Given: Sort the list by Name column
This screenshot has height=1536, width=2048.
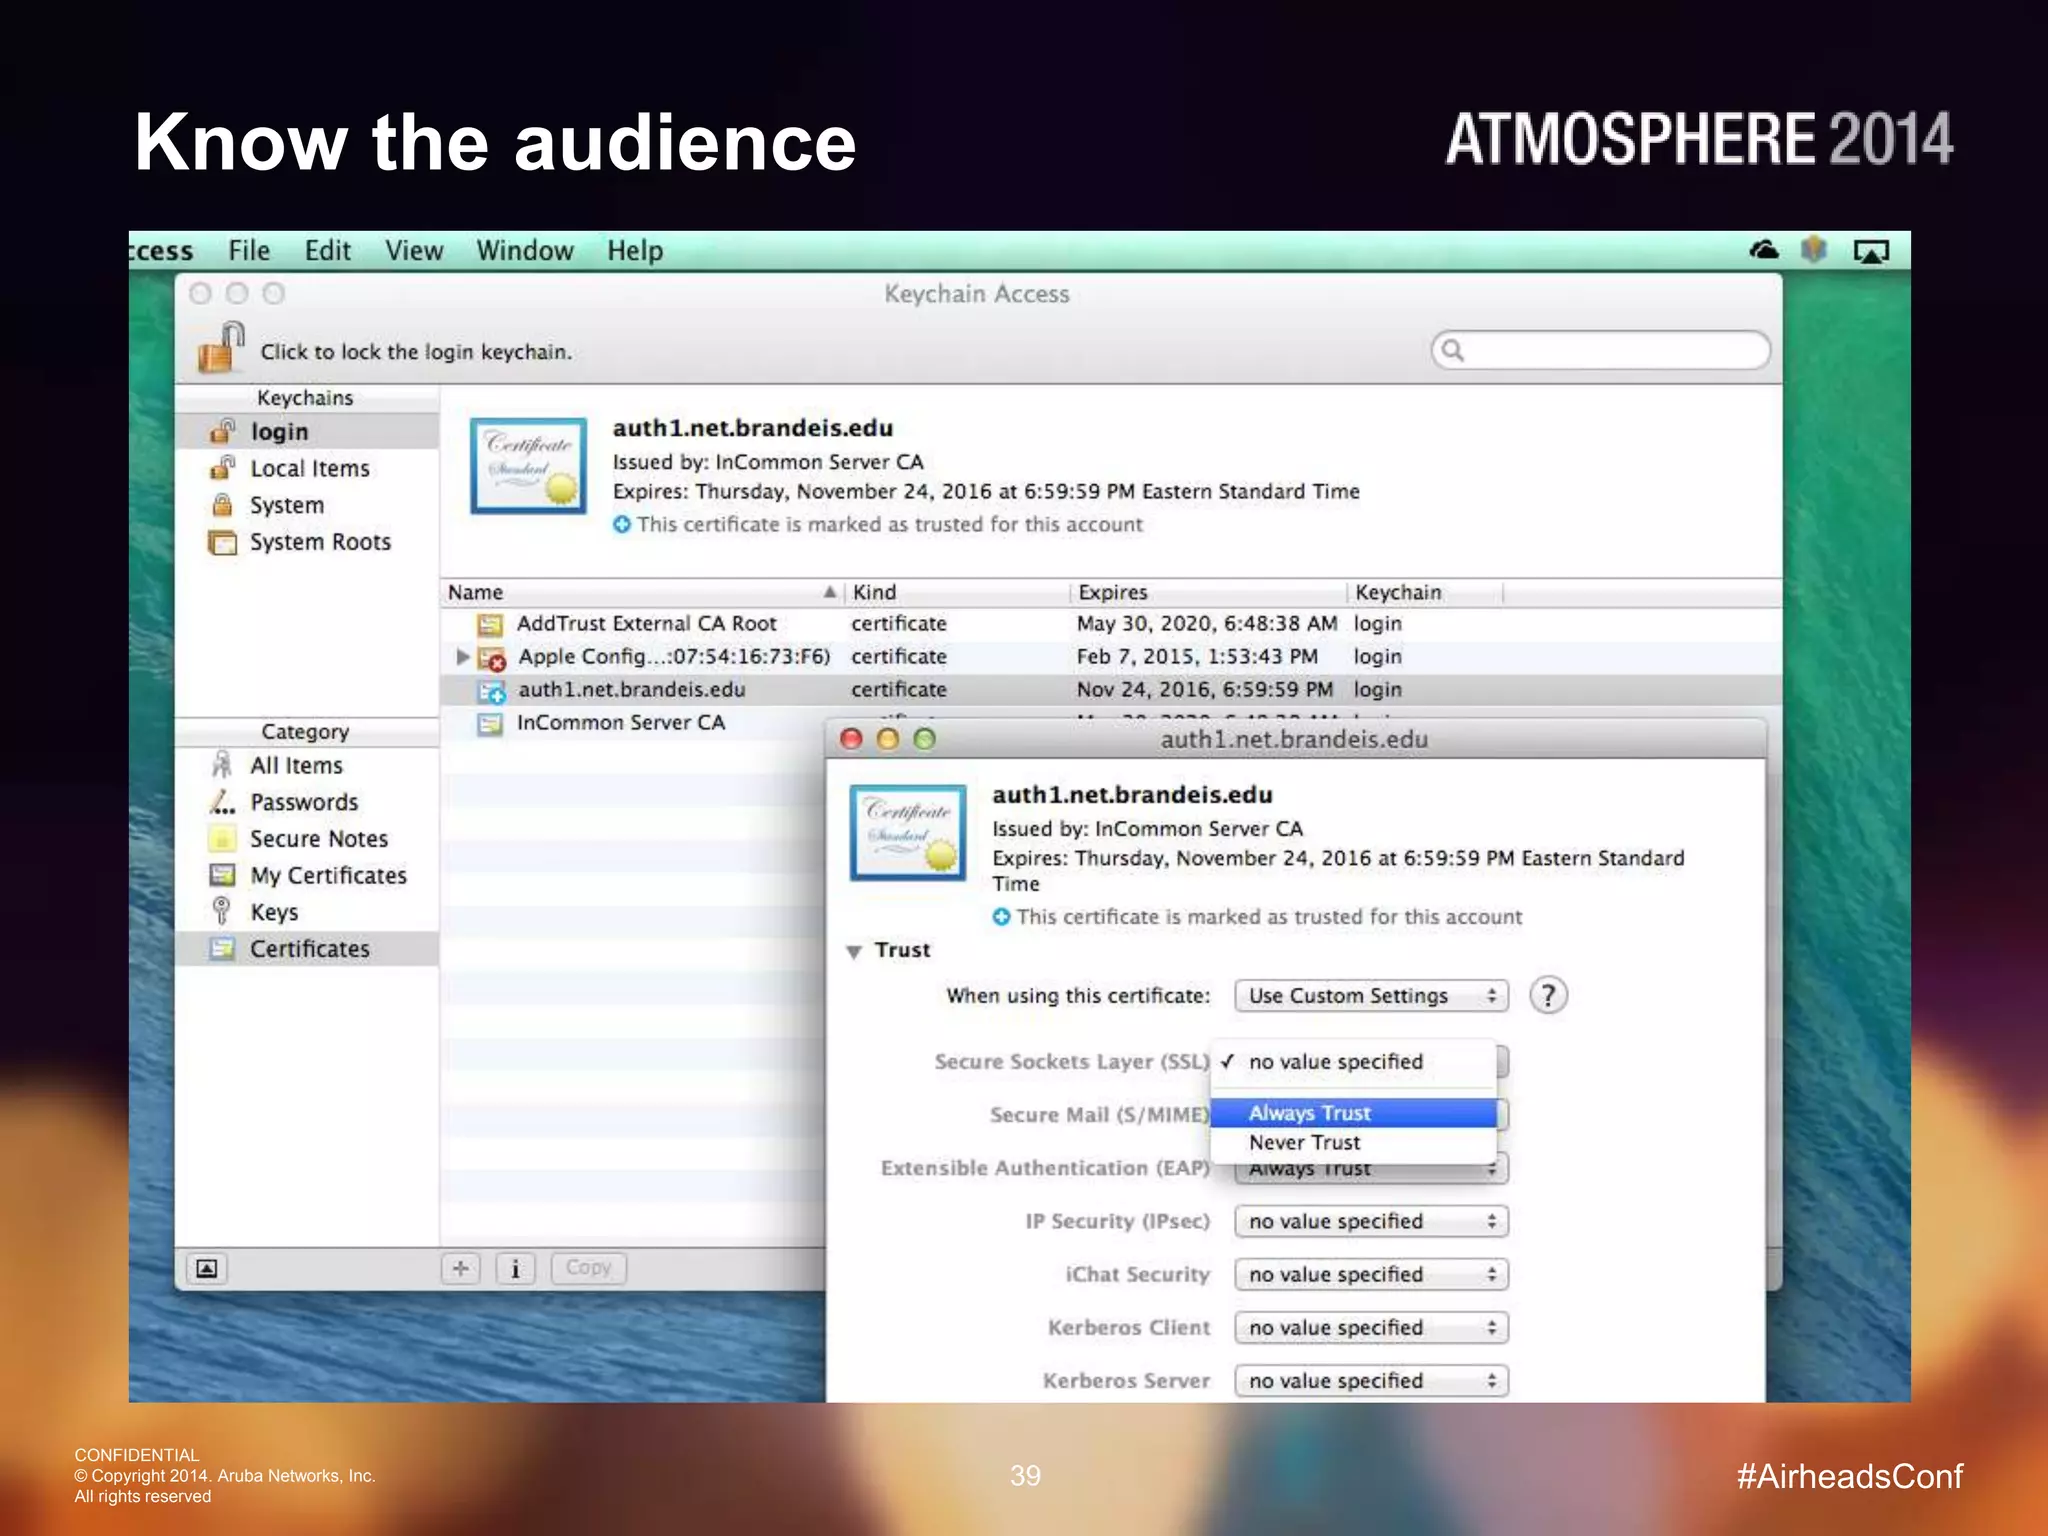Looking at the screenshot, I should click(x=643, y=592).
